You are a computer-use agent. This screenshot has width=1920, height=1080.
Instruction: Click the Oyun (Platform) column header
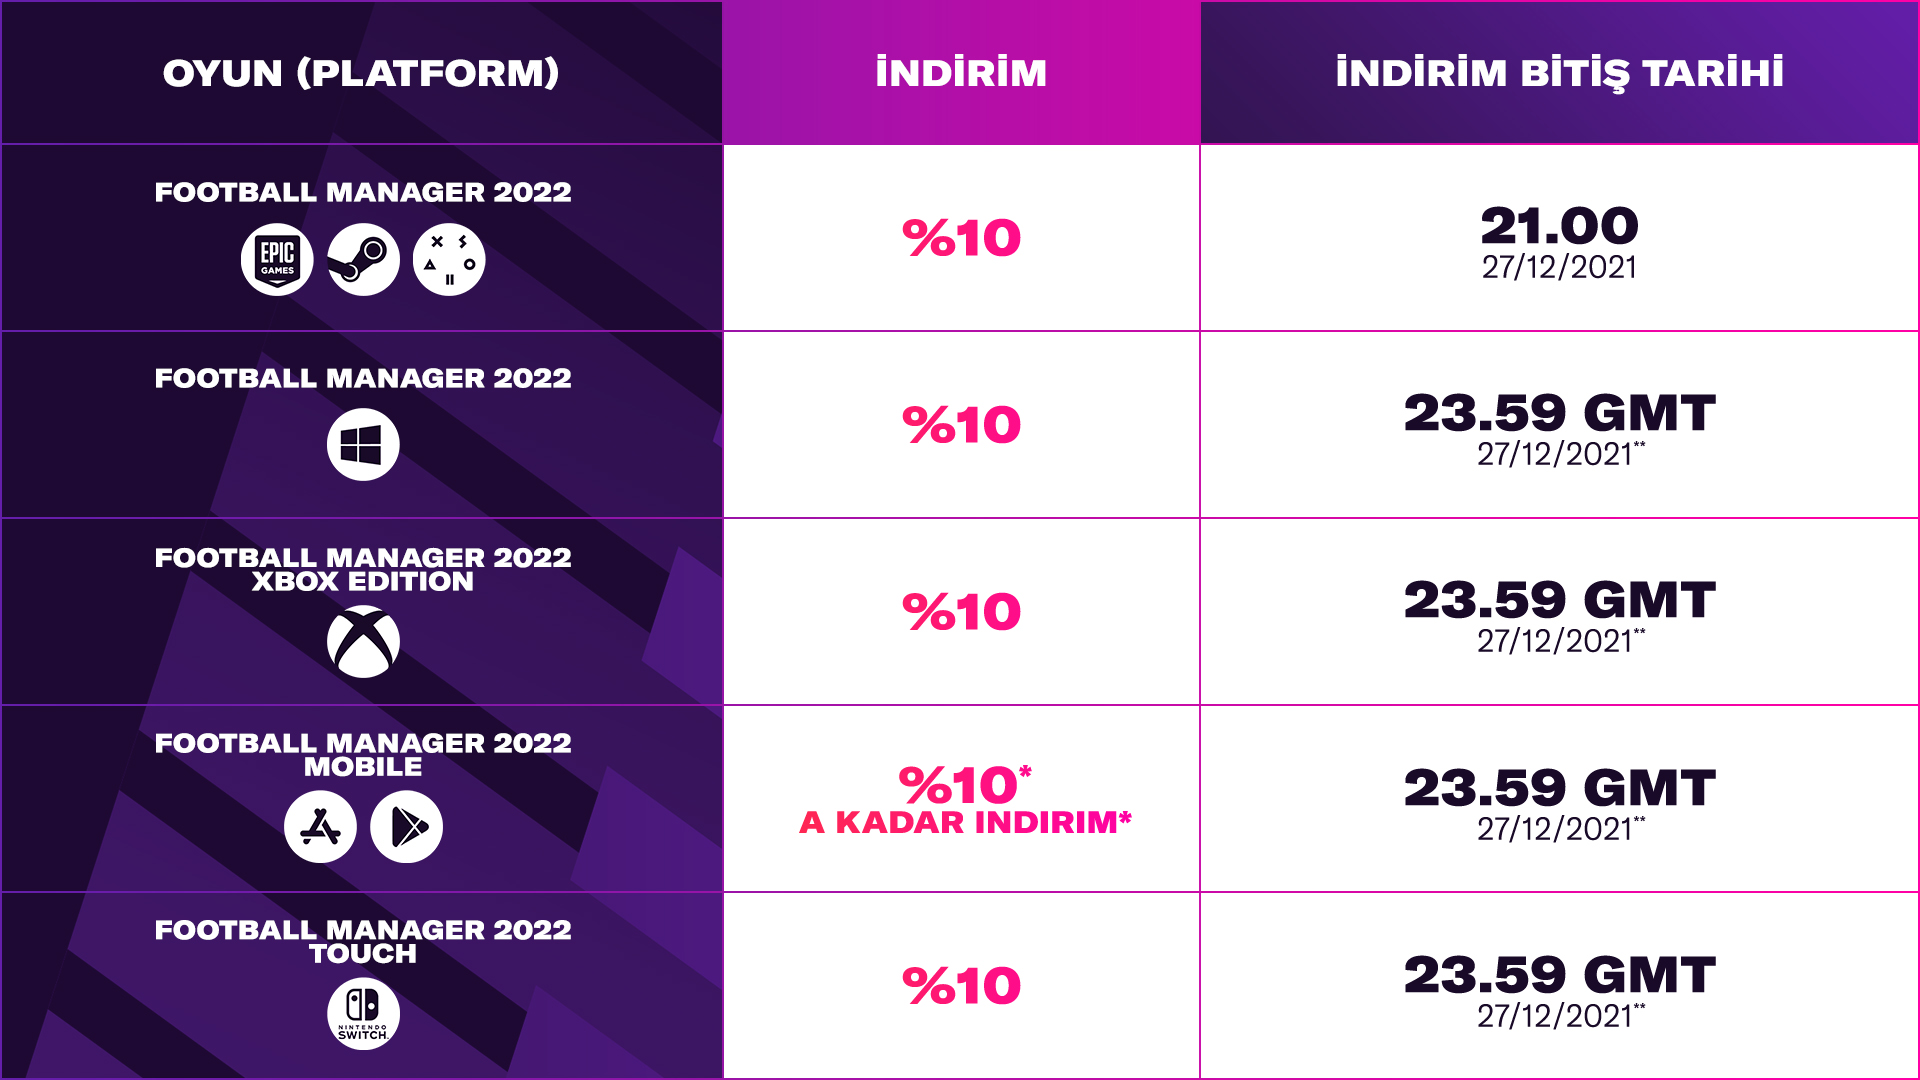[x=361, y=73]
